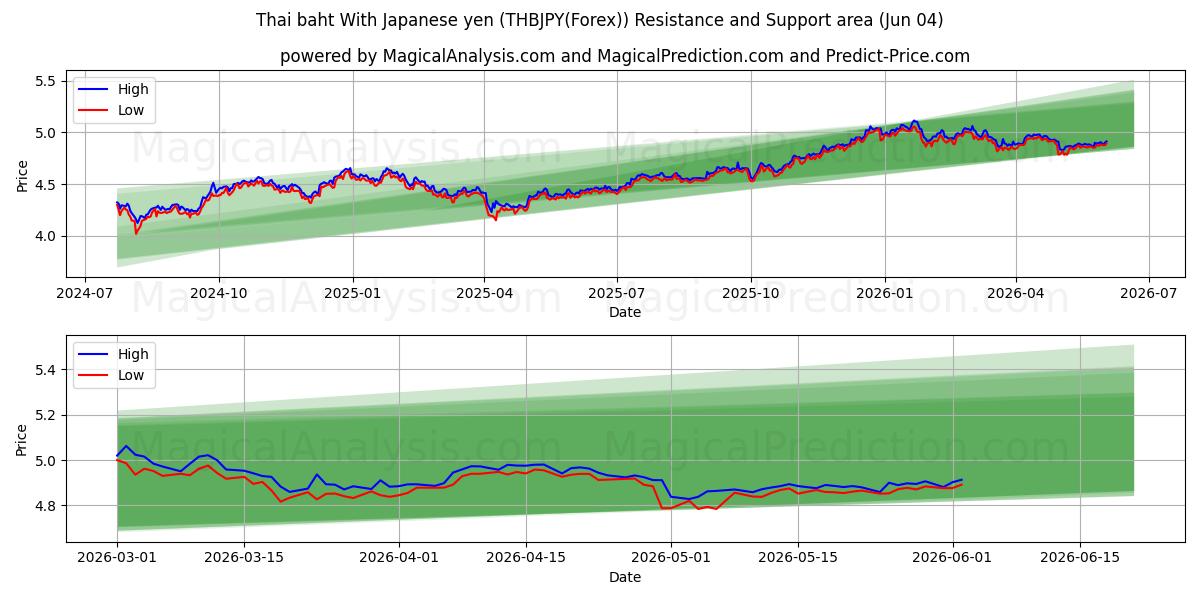Screen dimensions: 1200x600
Task: Click top chart x-axis label '2026-04'
Action: click(1017, 294)
